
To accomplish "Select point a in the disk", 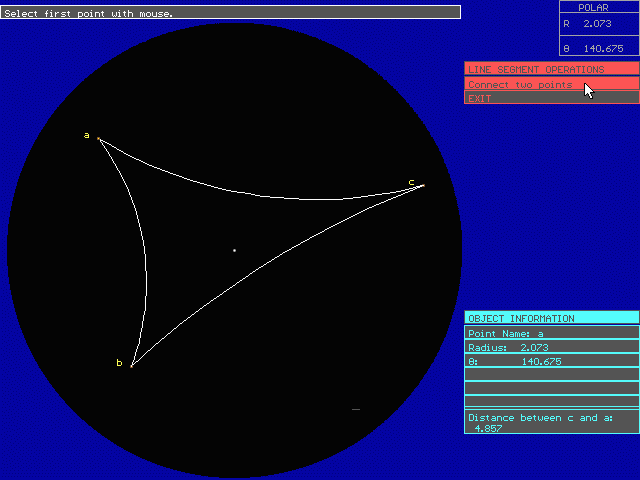I will (x=98, y=139).
